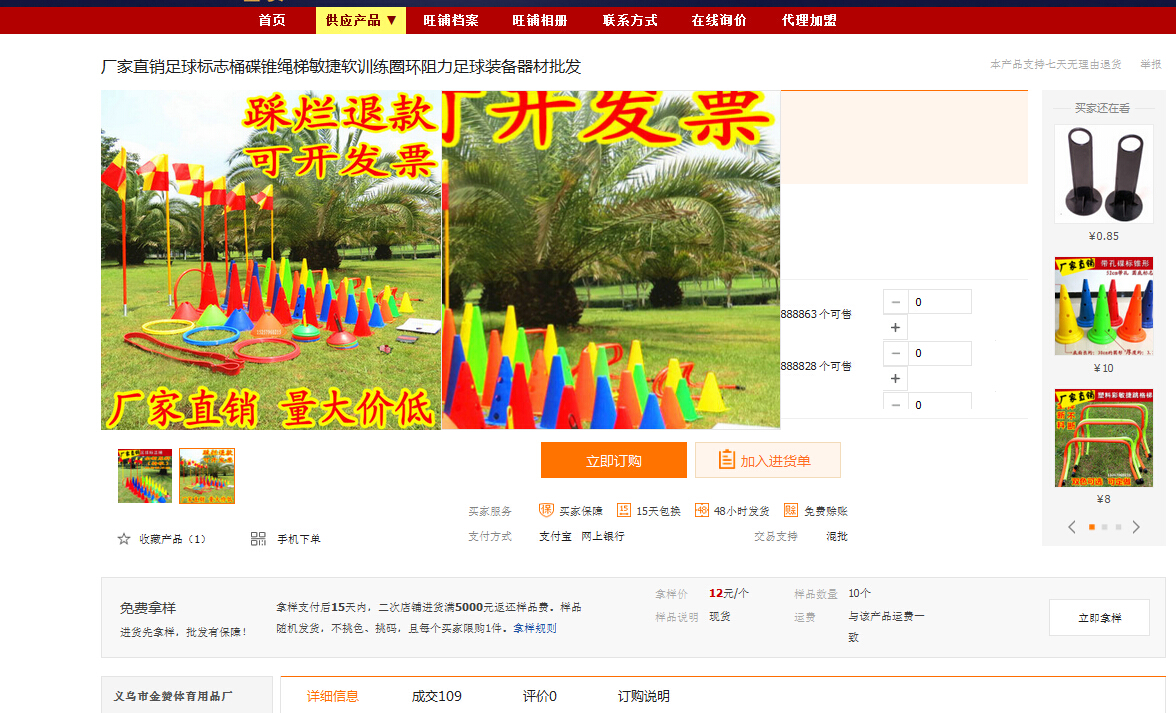1176x713 pixels.
Task: Click the 免费赊账 service icon
Action: [x=791, y=510]
